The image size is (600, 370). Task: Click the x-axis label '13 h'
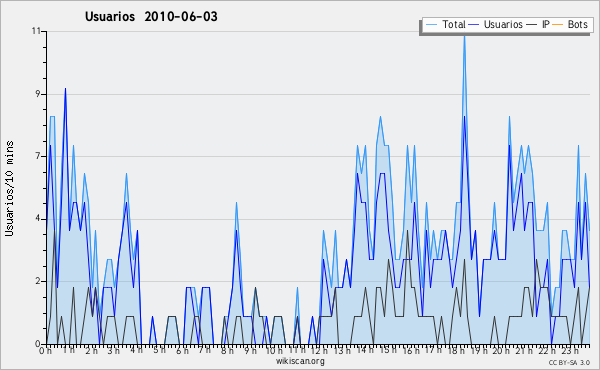[342, 350]
